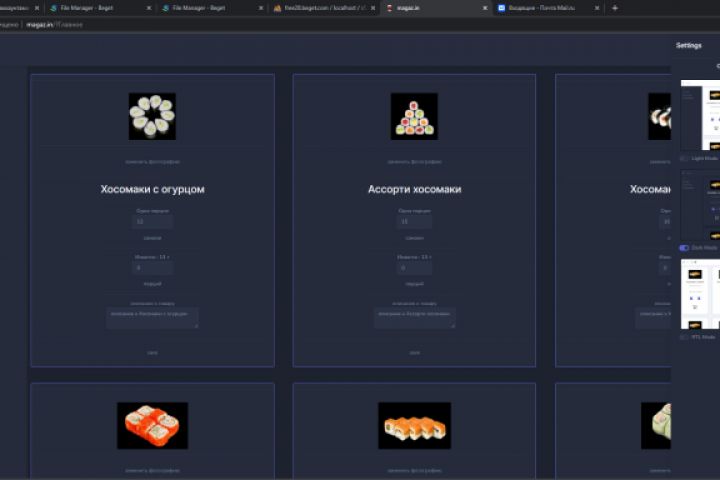This screenshot has height=480, width=720.
Task: Open the phpMyAdmin localhost browser tab
Action: click(323, 8)
